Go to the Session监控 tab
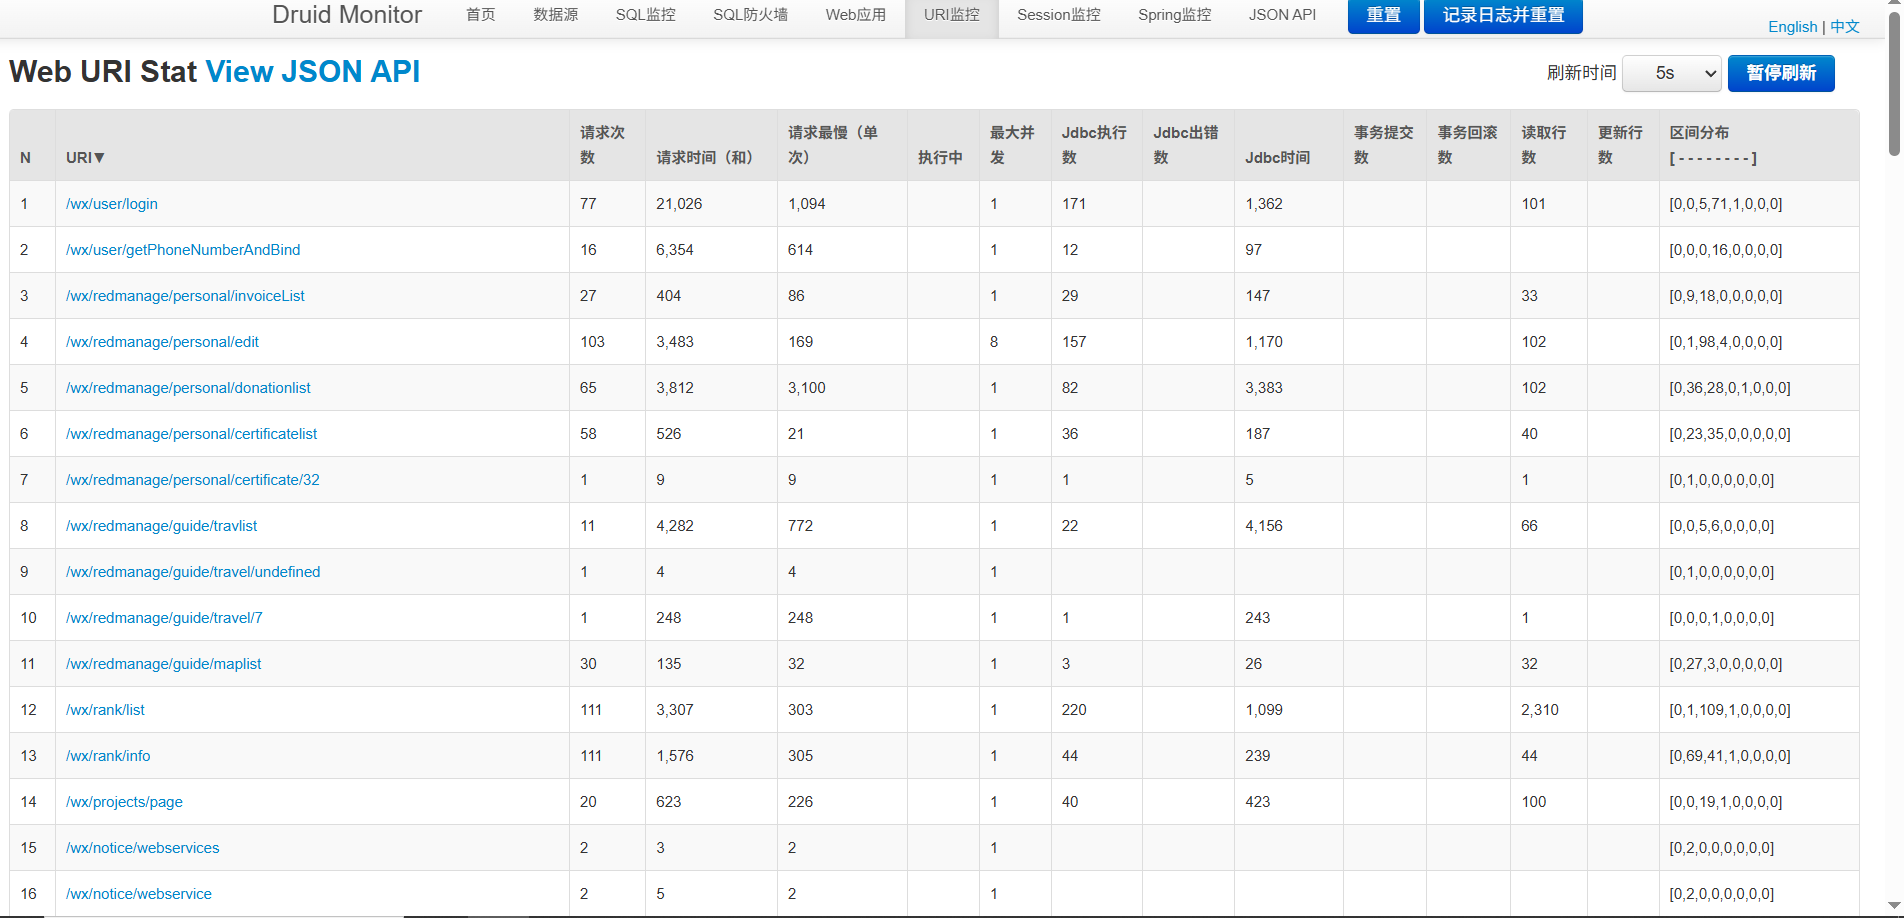The image size is (1904, 918). (1058, 15)
